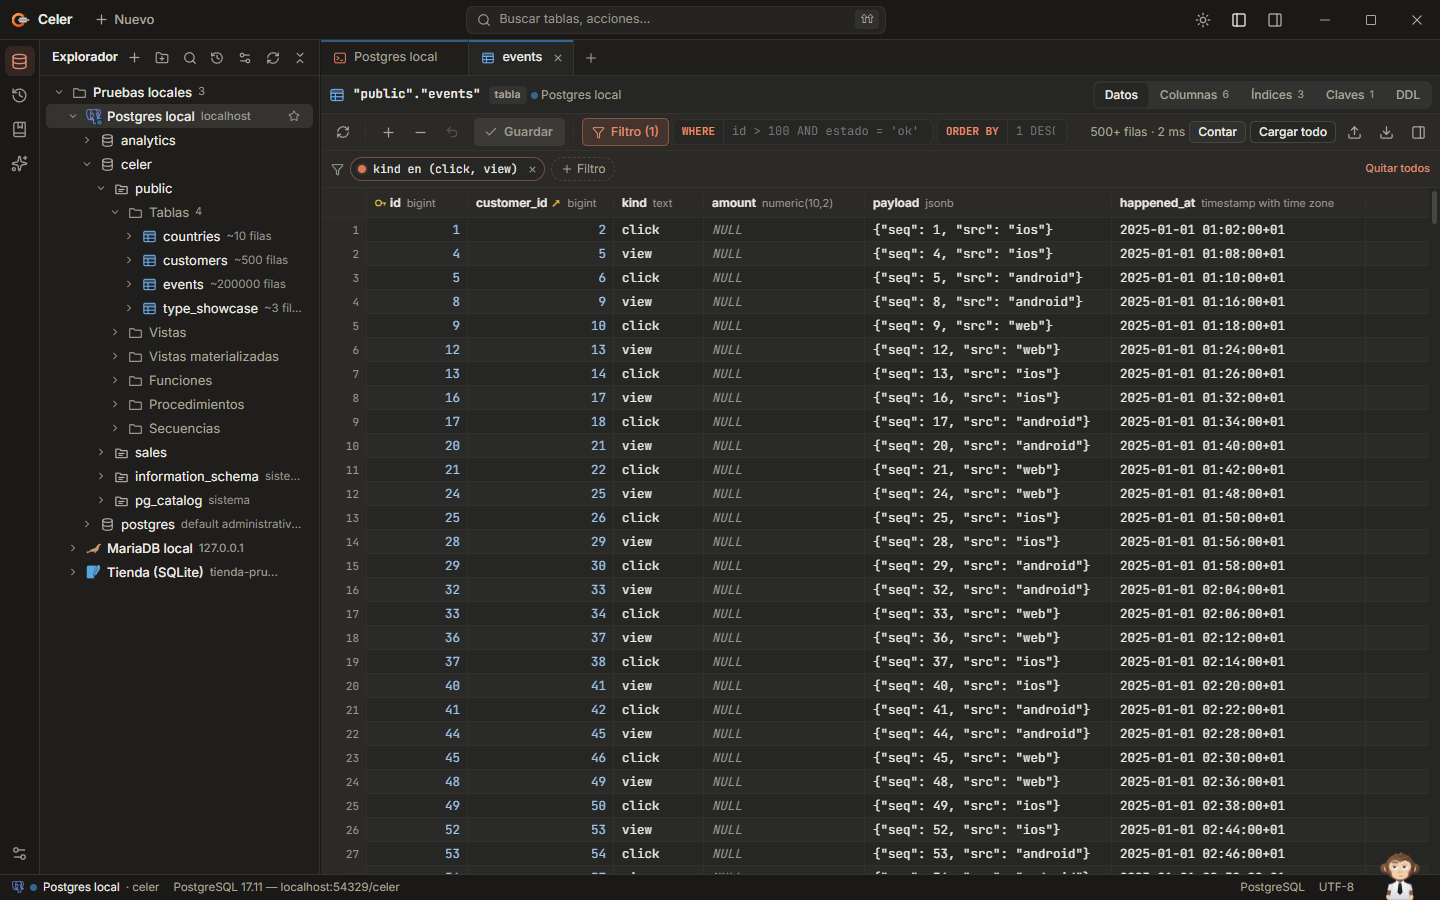
Task: Expand the MariaDB local connection
Action: pyautogui.click(x=73, y=549)
